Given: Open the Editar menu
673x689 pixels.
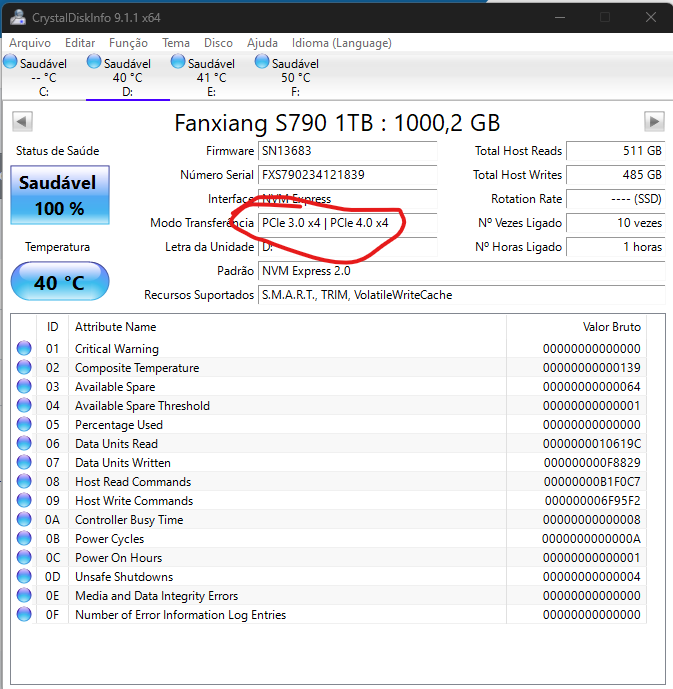Looking at the screenshot, I should click(80, 43).
